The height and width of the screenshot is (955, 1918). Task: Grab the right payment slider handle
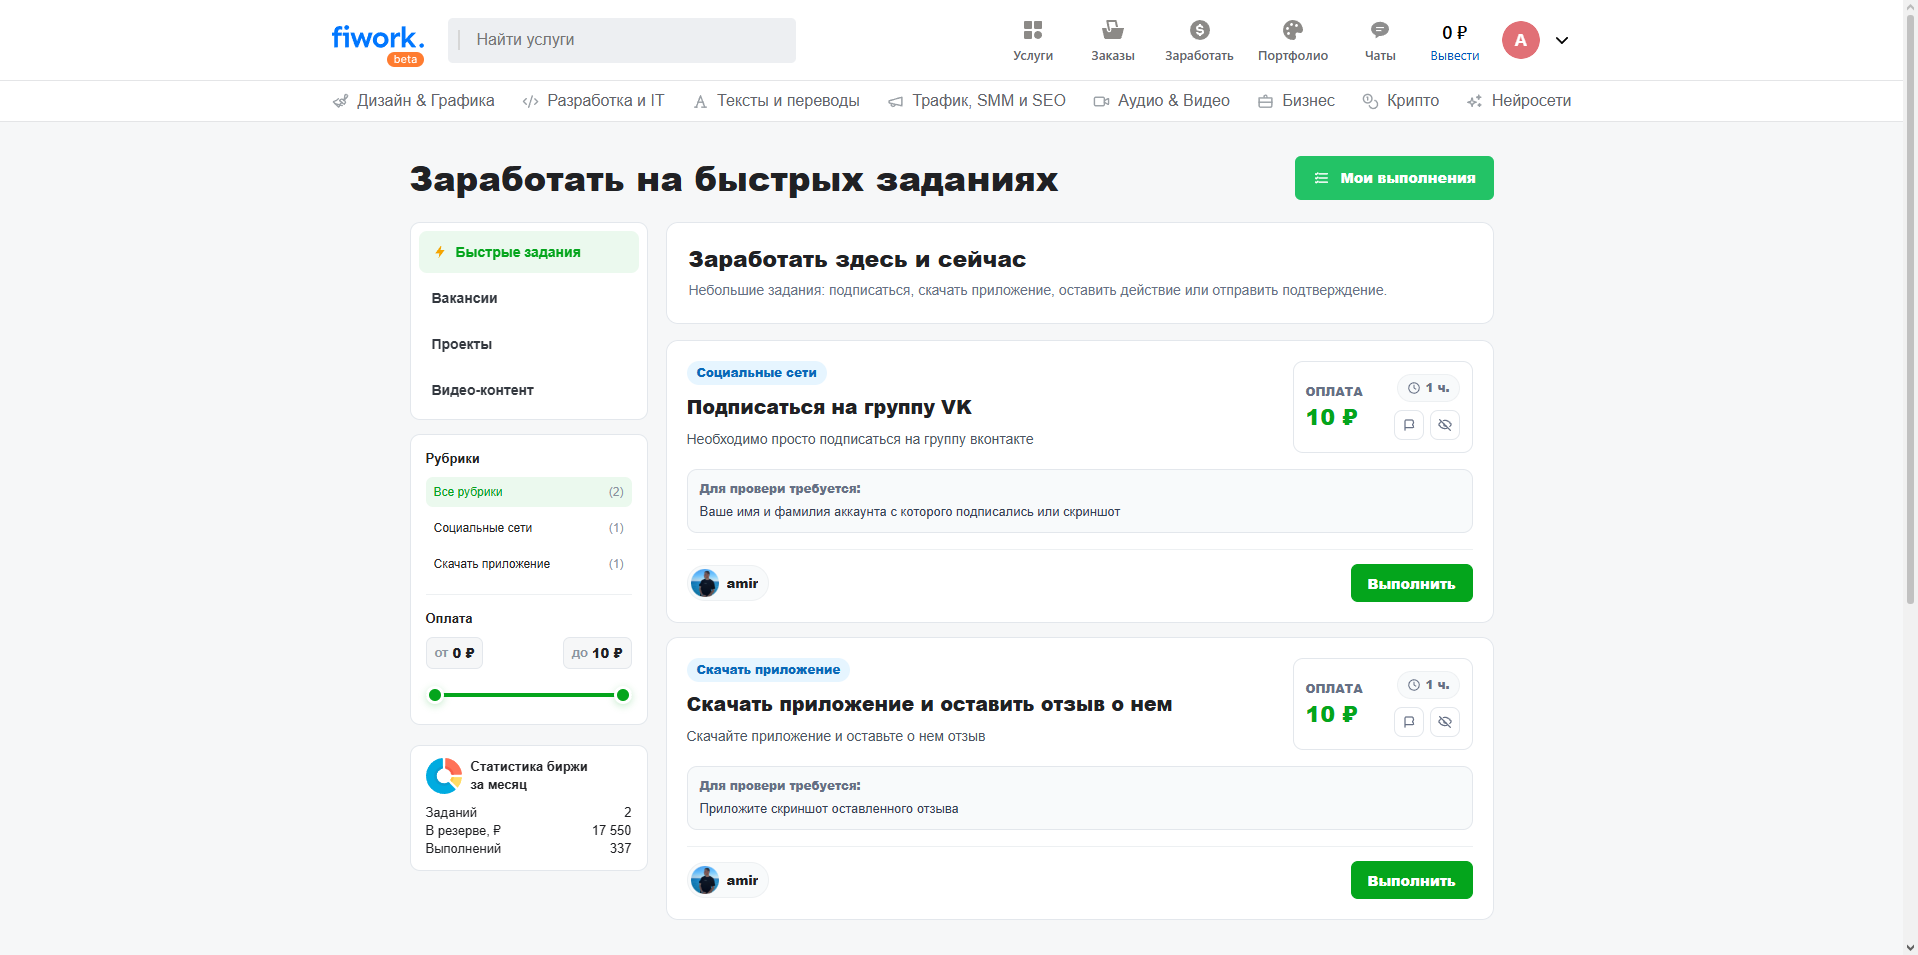[623, 695]
